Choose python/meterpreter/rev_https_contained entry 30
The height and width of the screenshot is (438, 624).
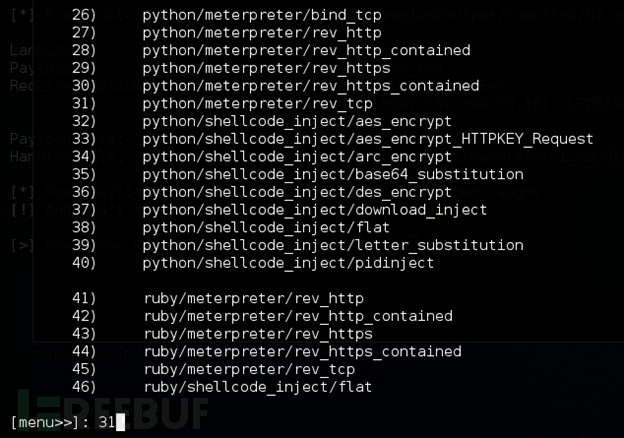click(310, 86)
